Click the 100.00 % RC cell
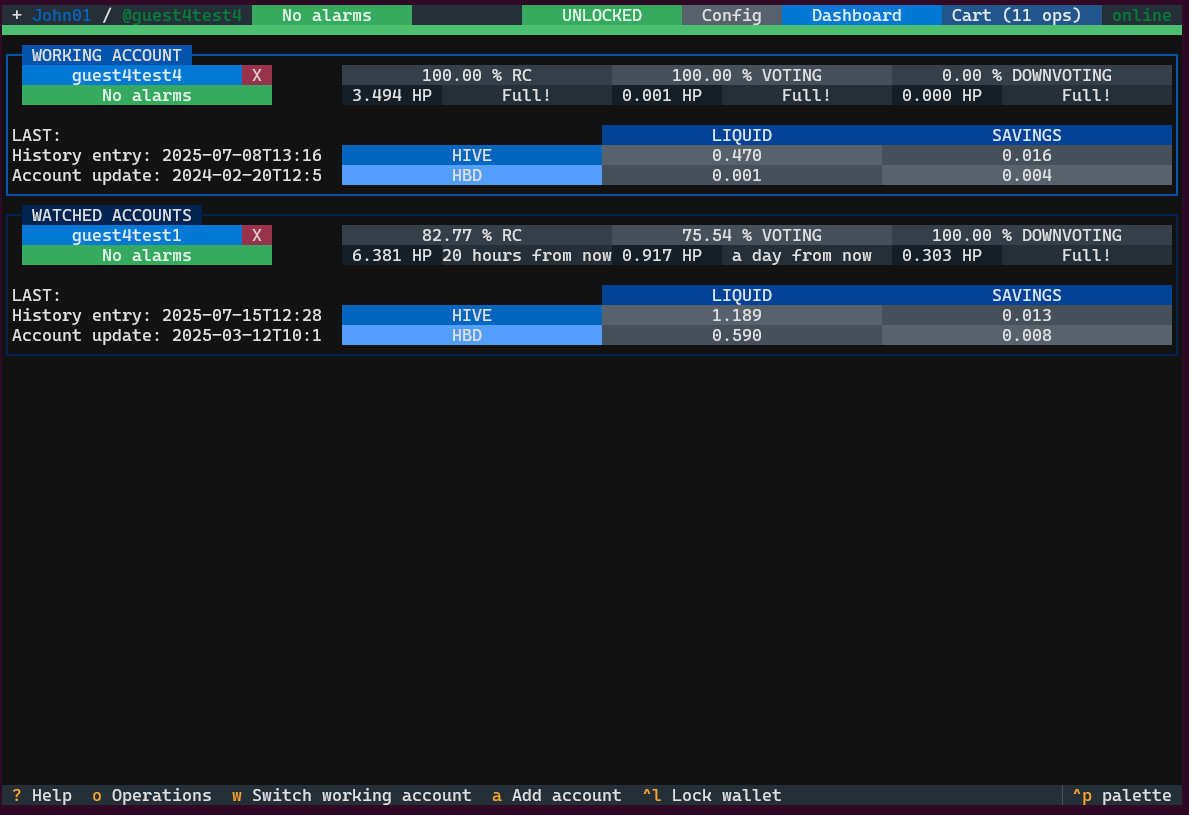1189x815 pixels. point(477,75)
